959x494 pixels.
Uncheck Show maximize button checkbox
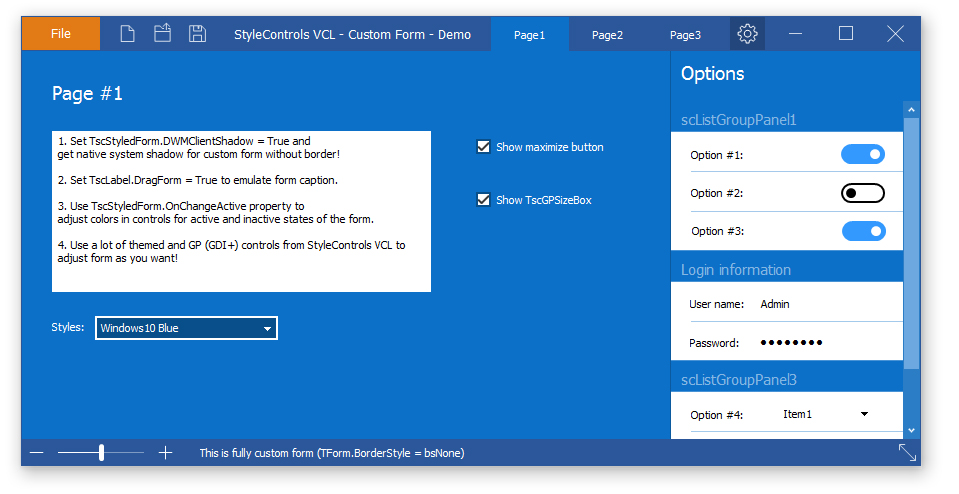coord(483,147)
